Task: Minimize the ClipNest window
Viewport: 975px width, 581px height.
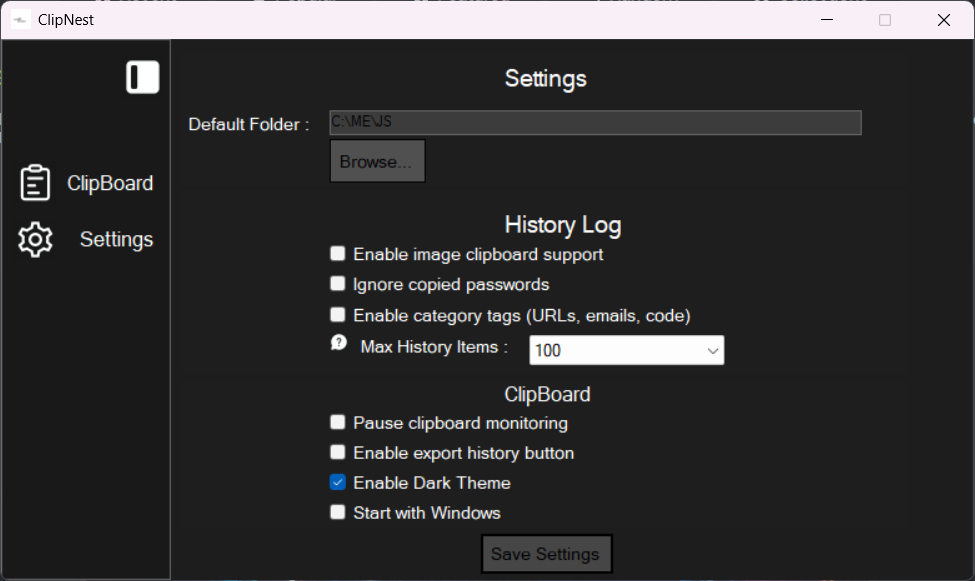Action: 826,19
